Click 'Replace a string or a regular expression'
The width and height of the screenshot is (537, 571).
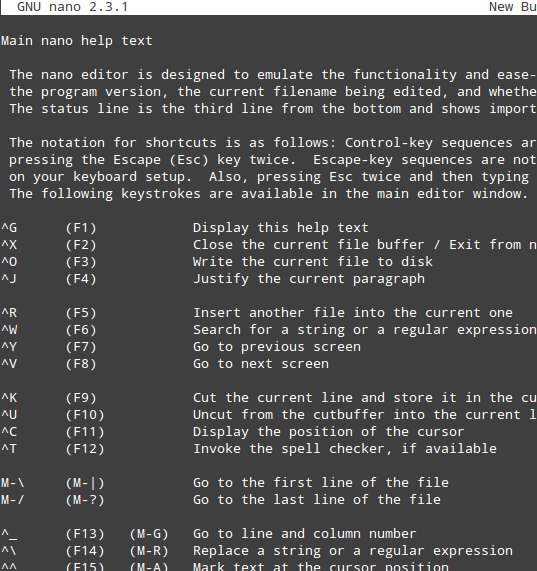click(x=353, y=551)
